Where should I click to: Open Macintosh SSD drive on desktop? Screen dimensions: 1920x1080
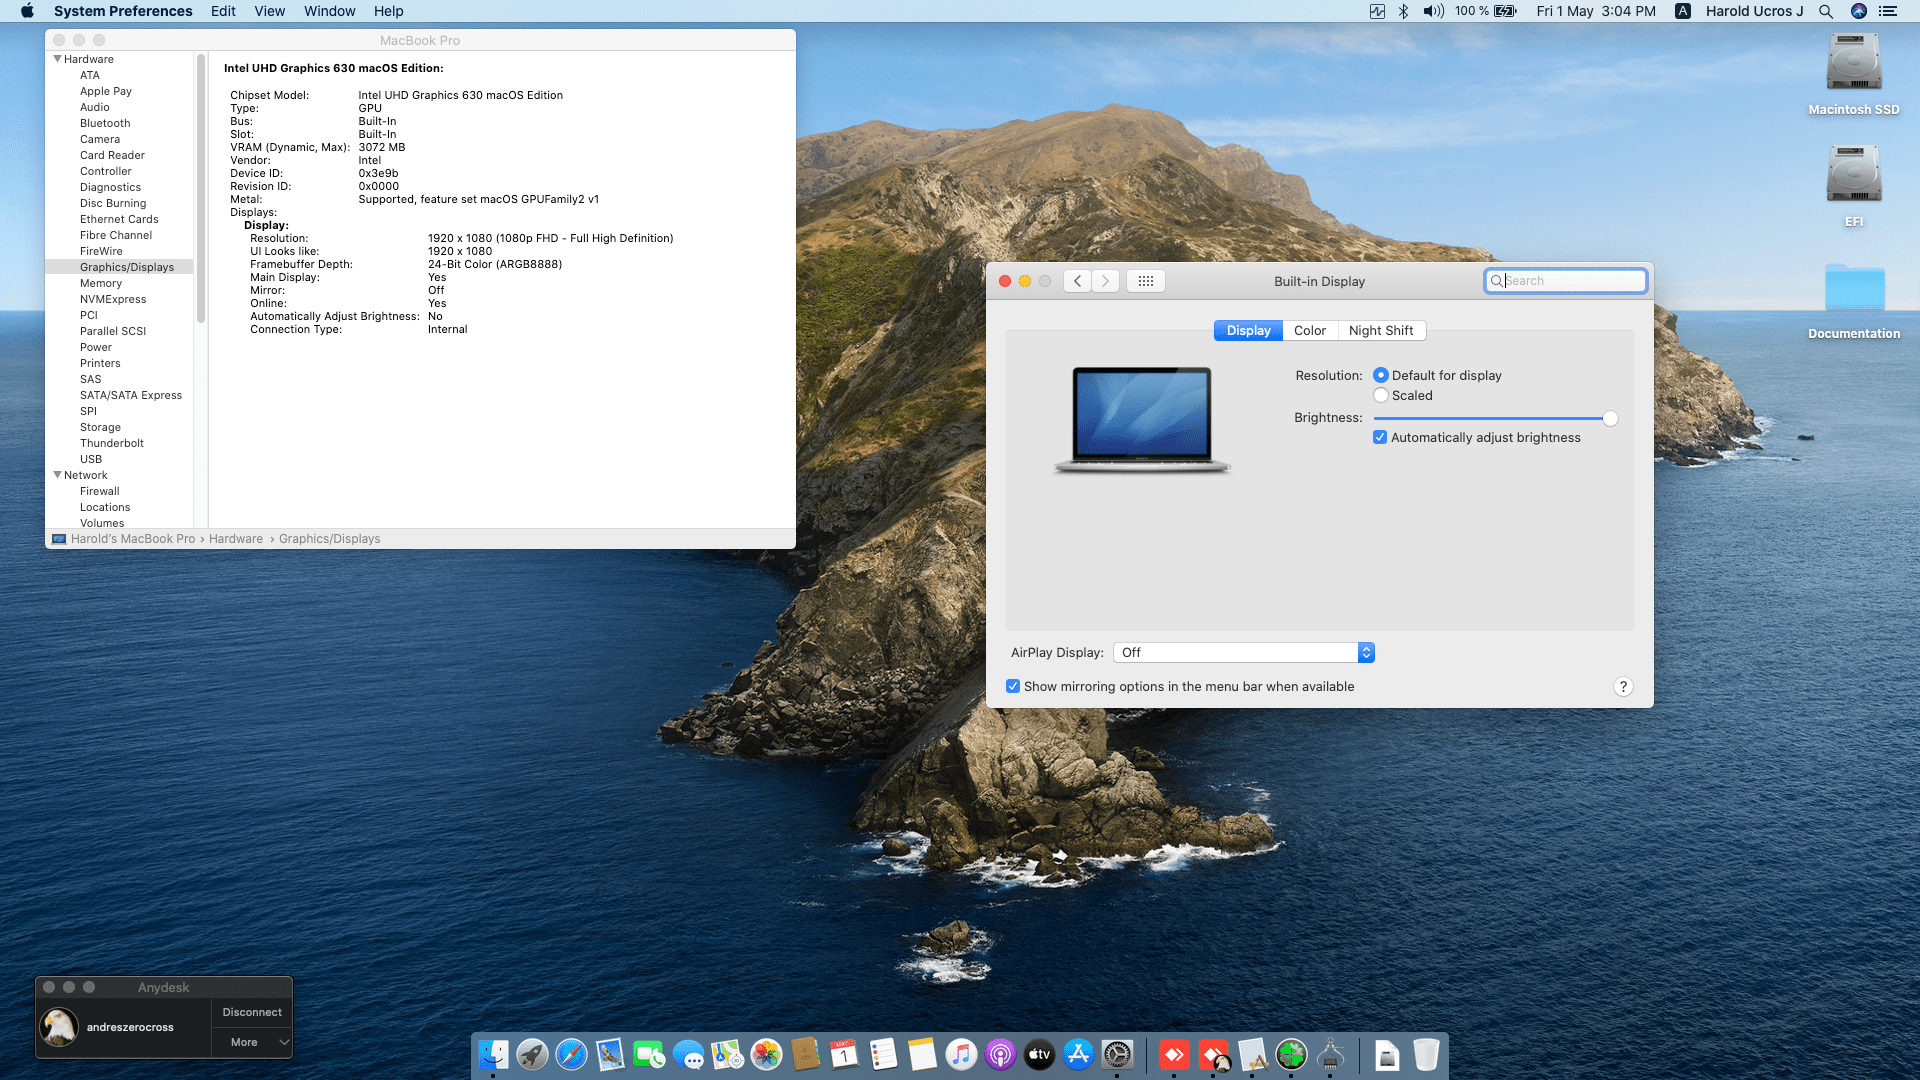(x=1854, y=75)
